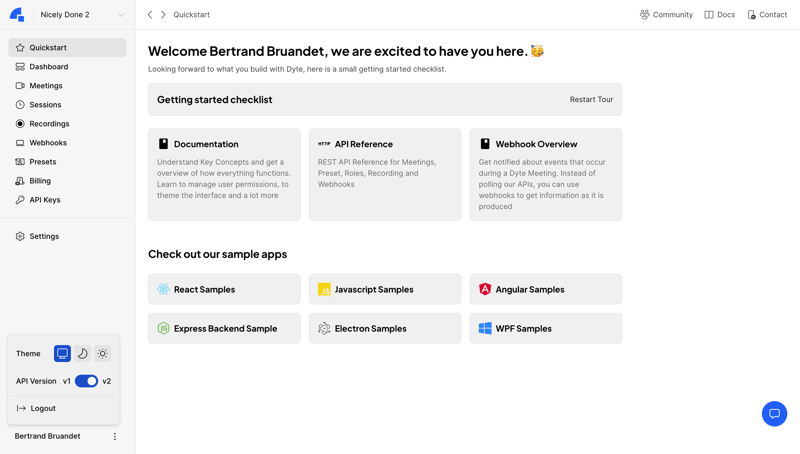The image size is (800, 454).
Task: Go to Recordings in the sidebar
Action: click(49, 124)
